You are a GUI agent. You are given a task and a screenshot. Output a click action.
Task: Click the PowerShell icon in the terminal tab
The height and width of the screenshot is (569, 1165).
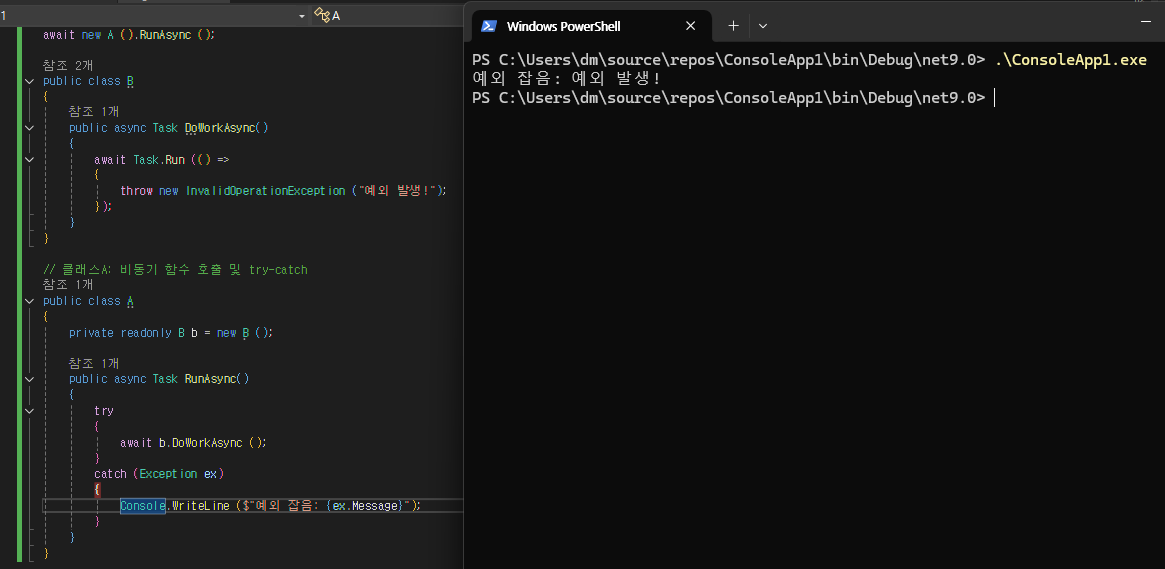point(488,26)
